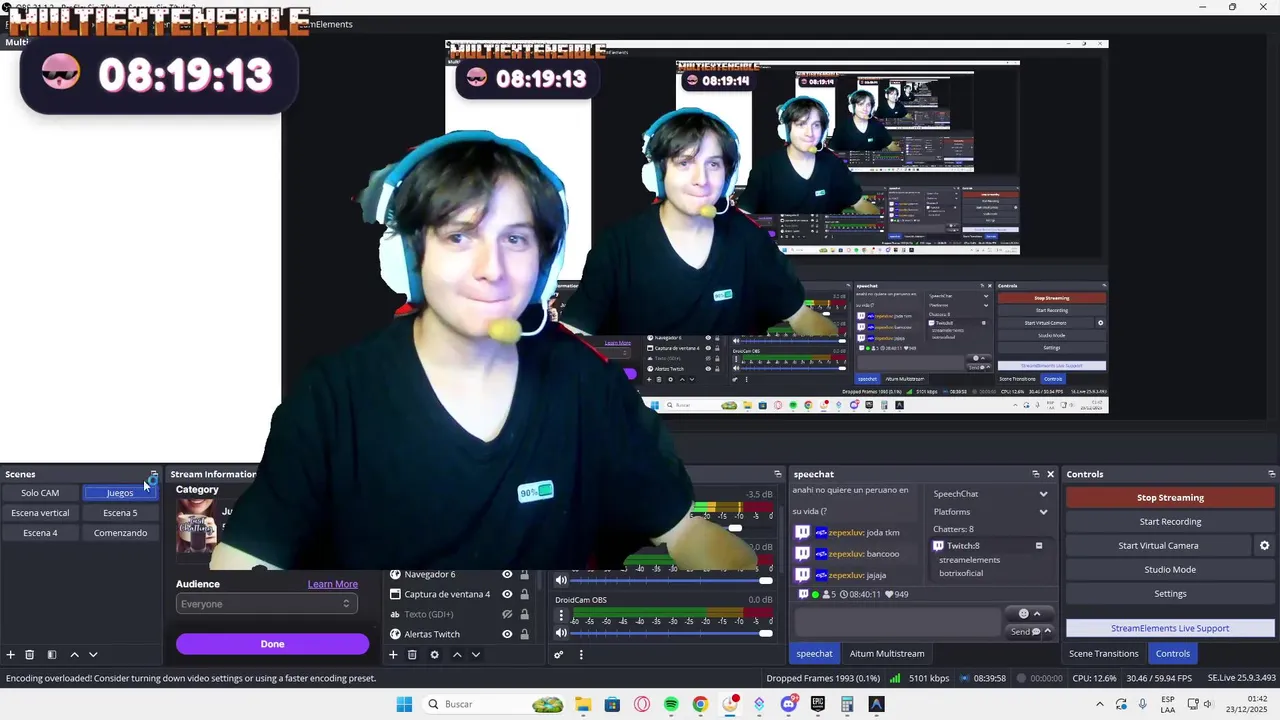1280x720 pixels.
Task: Move source up in Sources list
Action: [x=457, y=655]
